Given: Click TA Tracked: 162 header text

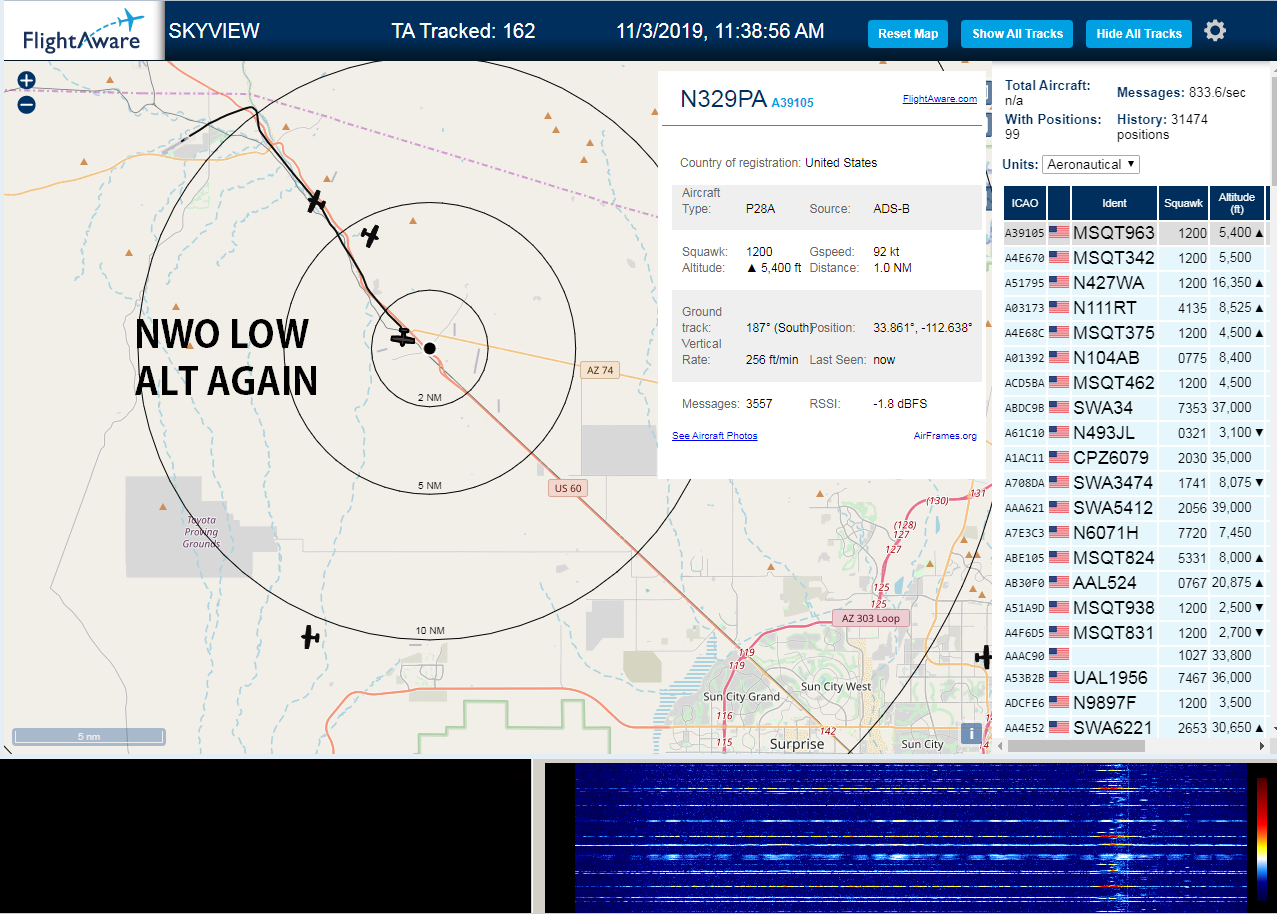Looking at the screenshot, I should pos(463,31).
